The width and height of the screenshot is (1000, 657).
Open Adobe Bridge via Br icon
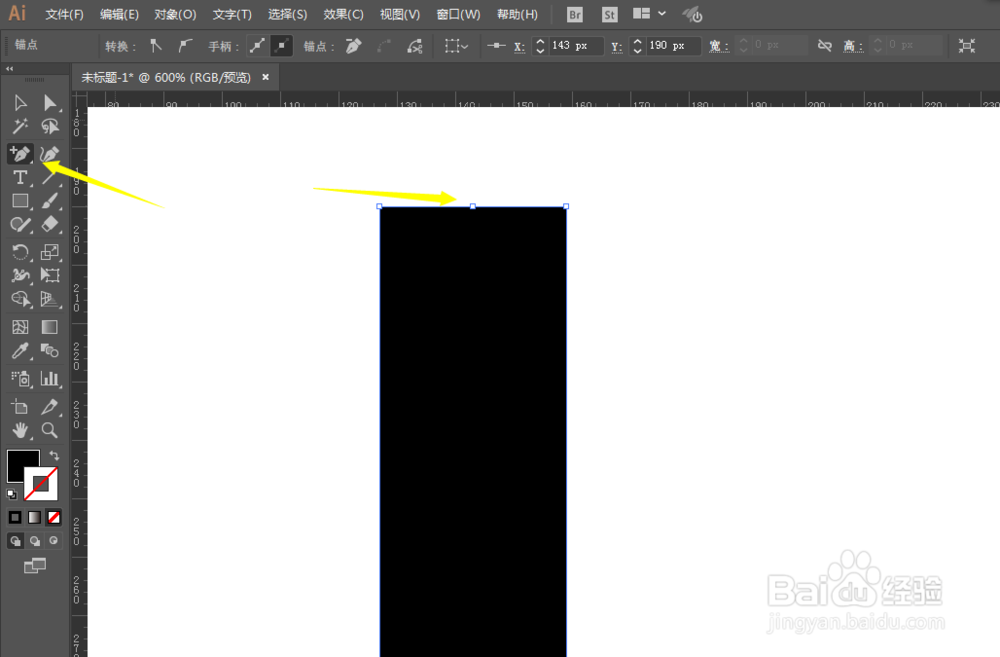(575, 14)
